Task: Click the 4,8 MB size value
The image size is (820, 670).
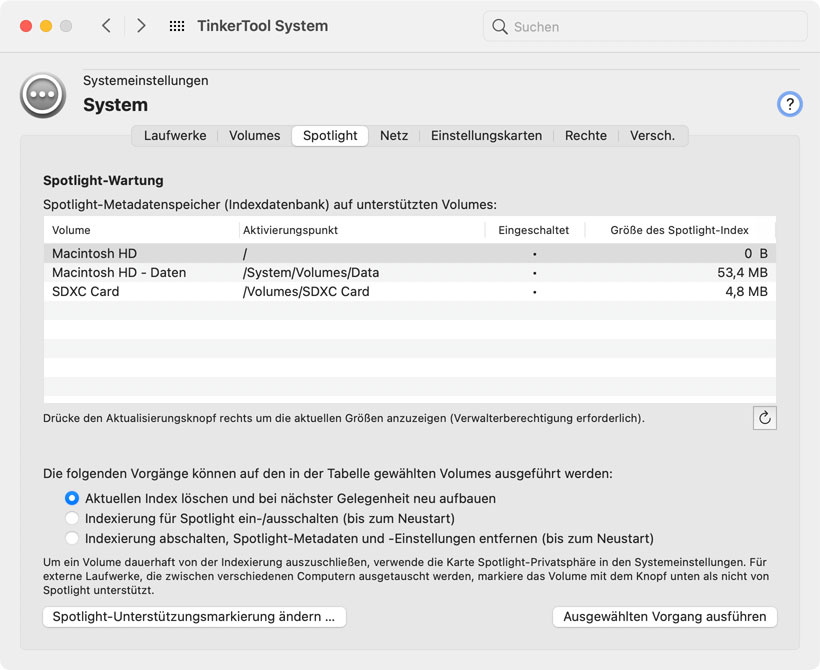Action: [746, 291]
